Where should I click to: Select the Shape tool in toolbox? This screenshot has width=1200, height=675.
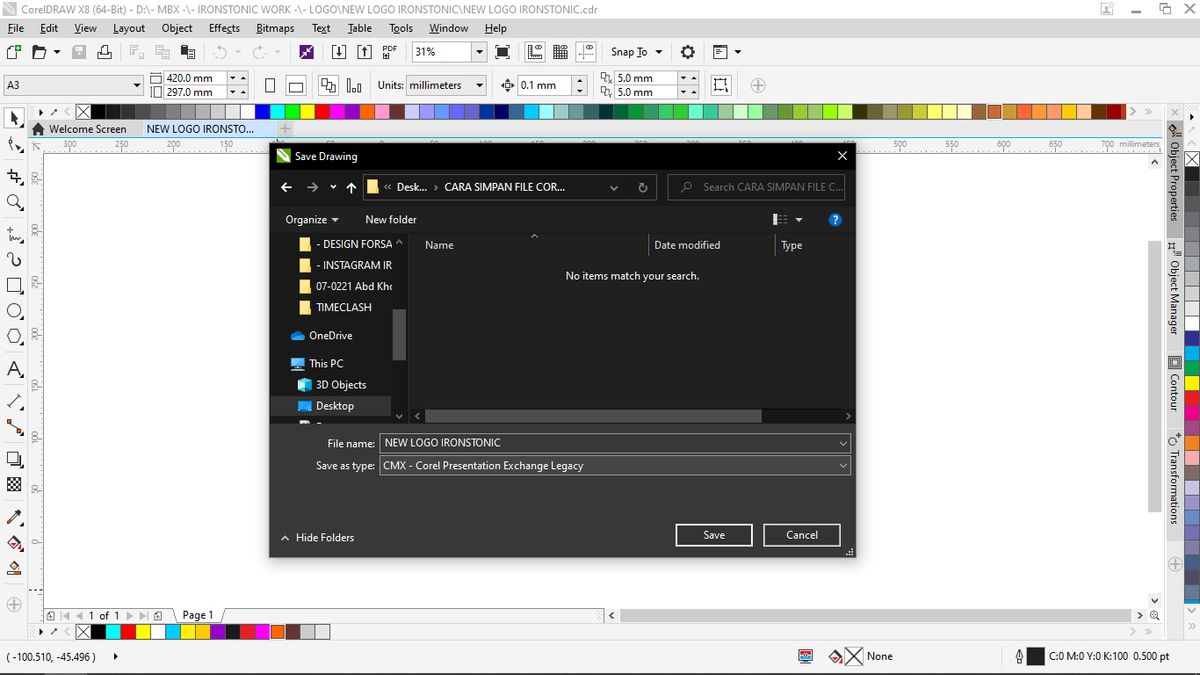(14, 146)
